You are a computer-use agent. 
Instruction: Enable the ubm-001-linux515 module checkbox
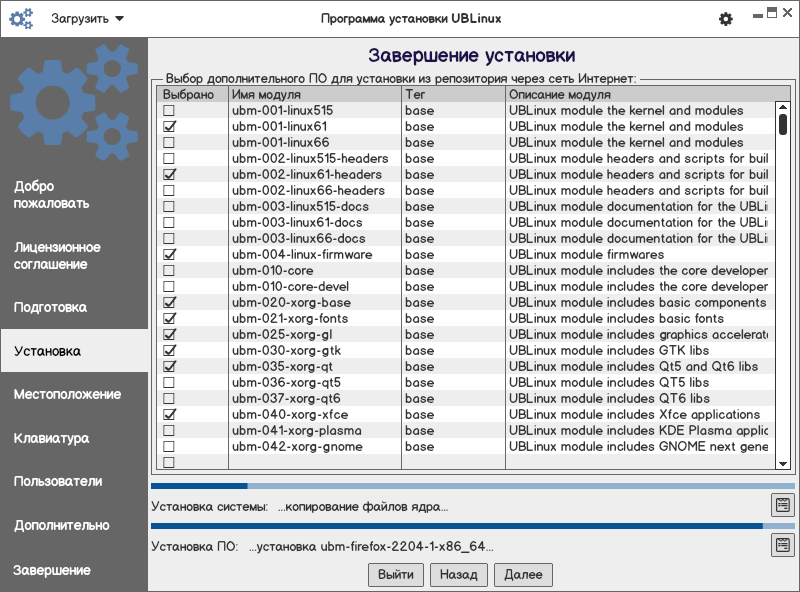169,111
